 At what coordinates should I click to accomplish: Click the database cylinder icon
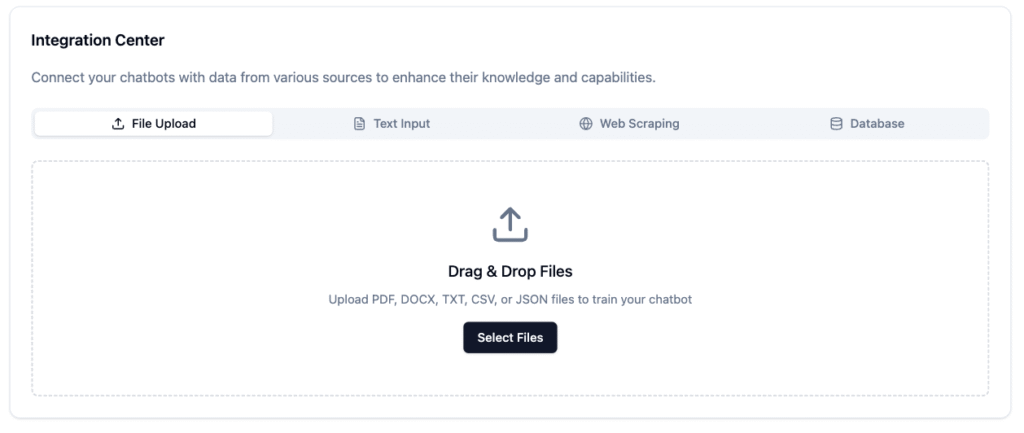tap(836, 123)
